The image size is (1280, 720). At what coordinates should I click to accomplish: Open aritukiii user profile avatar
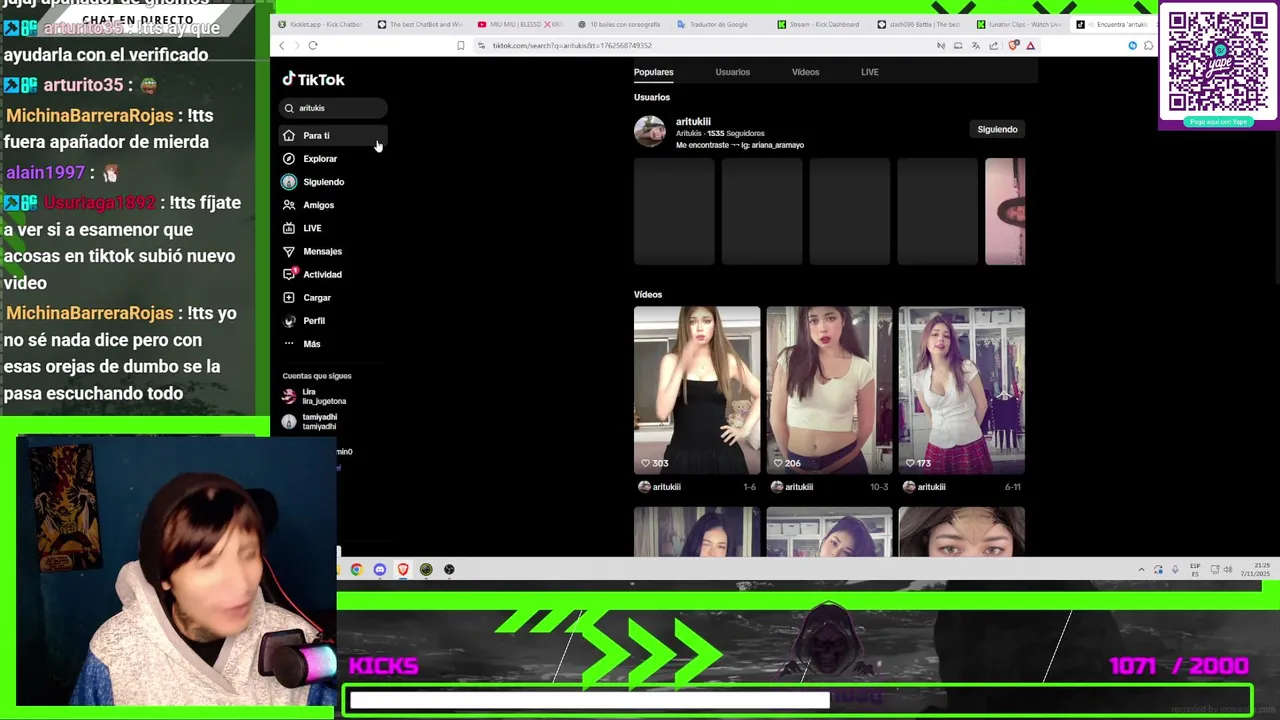click(x=649, y=131)
